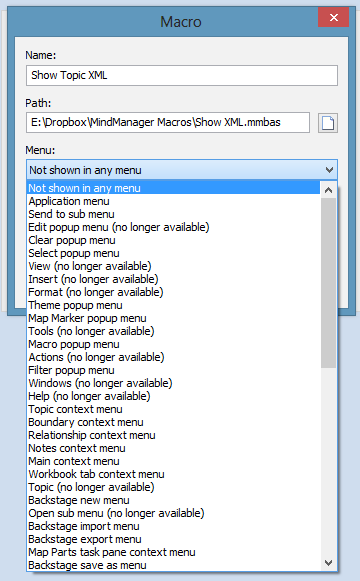Screen dimensions: 360x581
Task: Select 'Insert (no longer available)' entry
Action: [x=173, y=279]
